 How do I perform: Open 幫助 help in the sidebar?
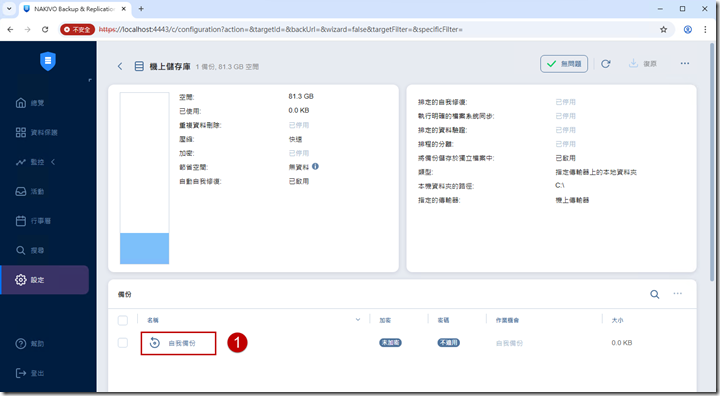pyautogui.click(x=30, y=344)
